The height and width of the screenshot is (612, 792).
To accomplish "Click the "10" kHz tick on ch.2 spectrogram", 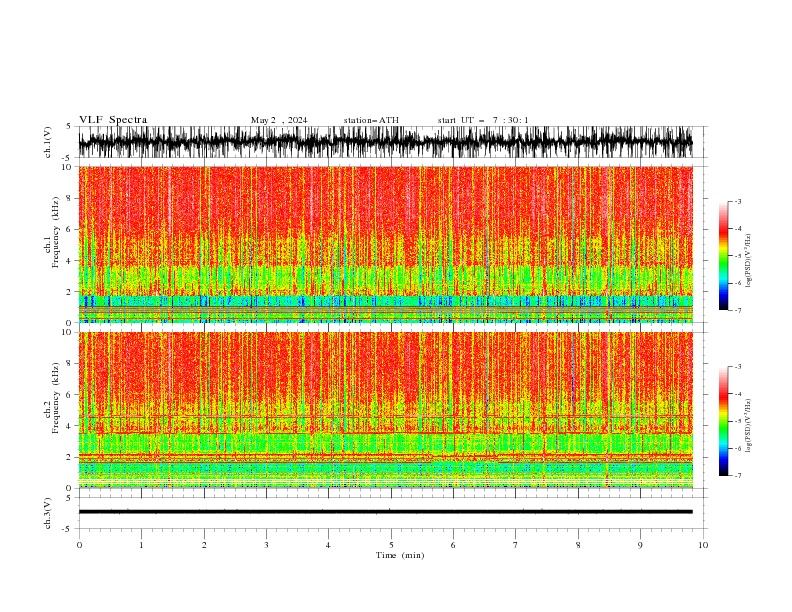I will (x=67, y=332).
